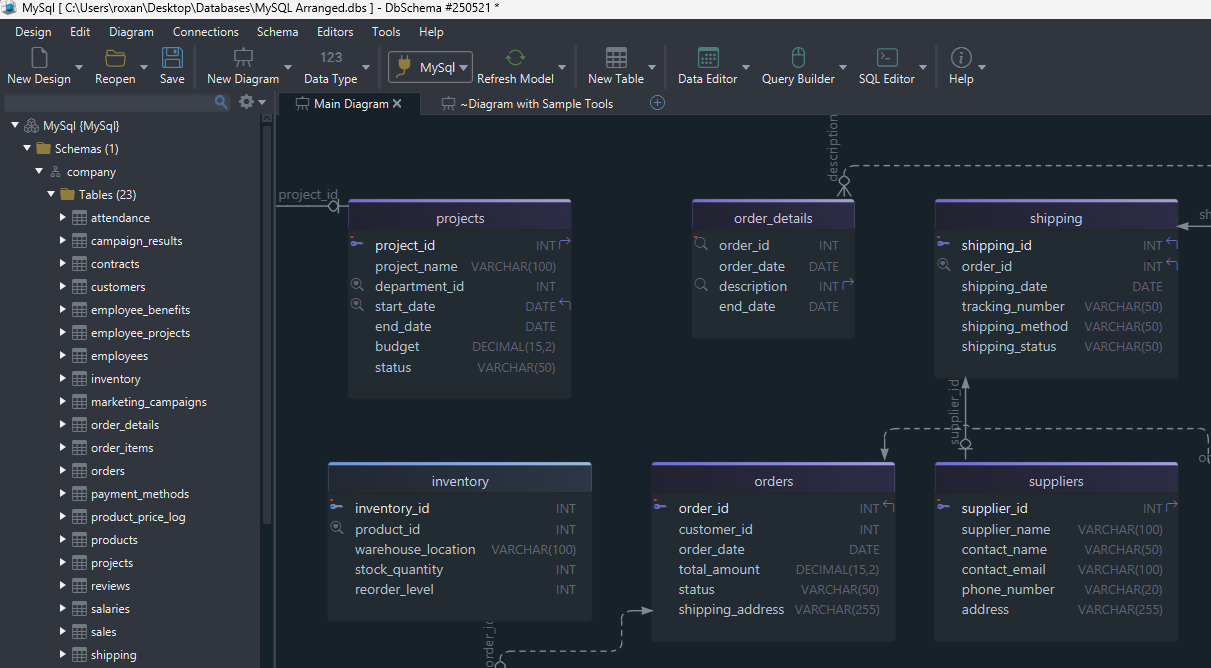Select the shipping table header in diagram
This screenshot has width=1211, height=668.
tap(1056, 218)
